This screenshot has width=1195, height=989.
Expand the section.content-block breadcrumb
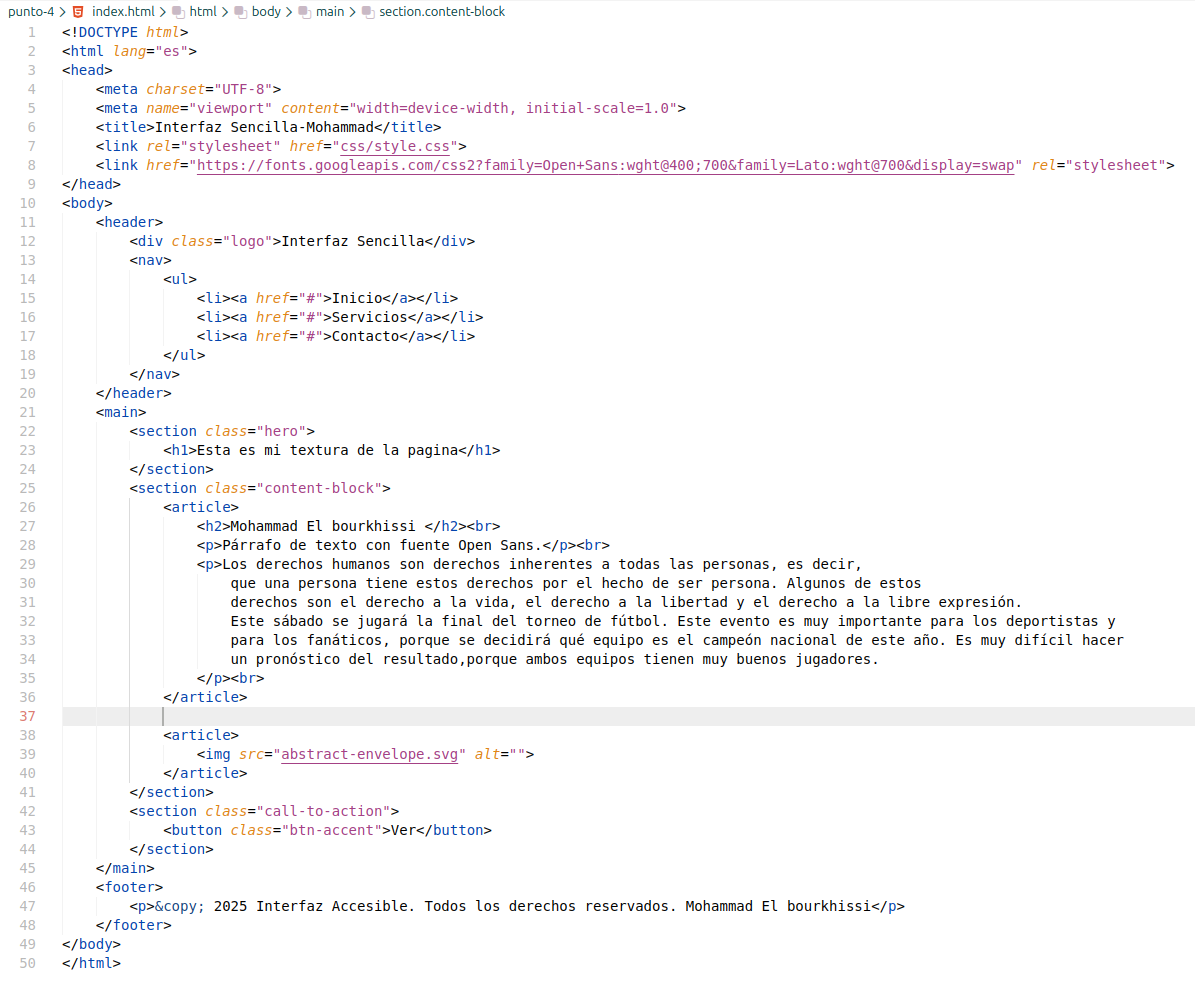442,12
